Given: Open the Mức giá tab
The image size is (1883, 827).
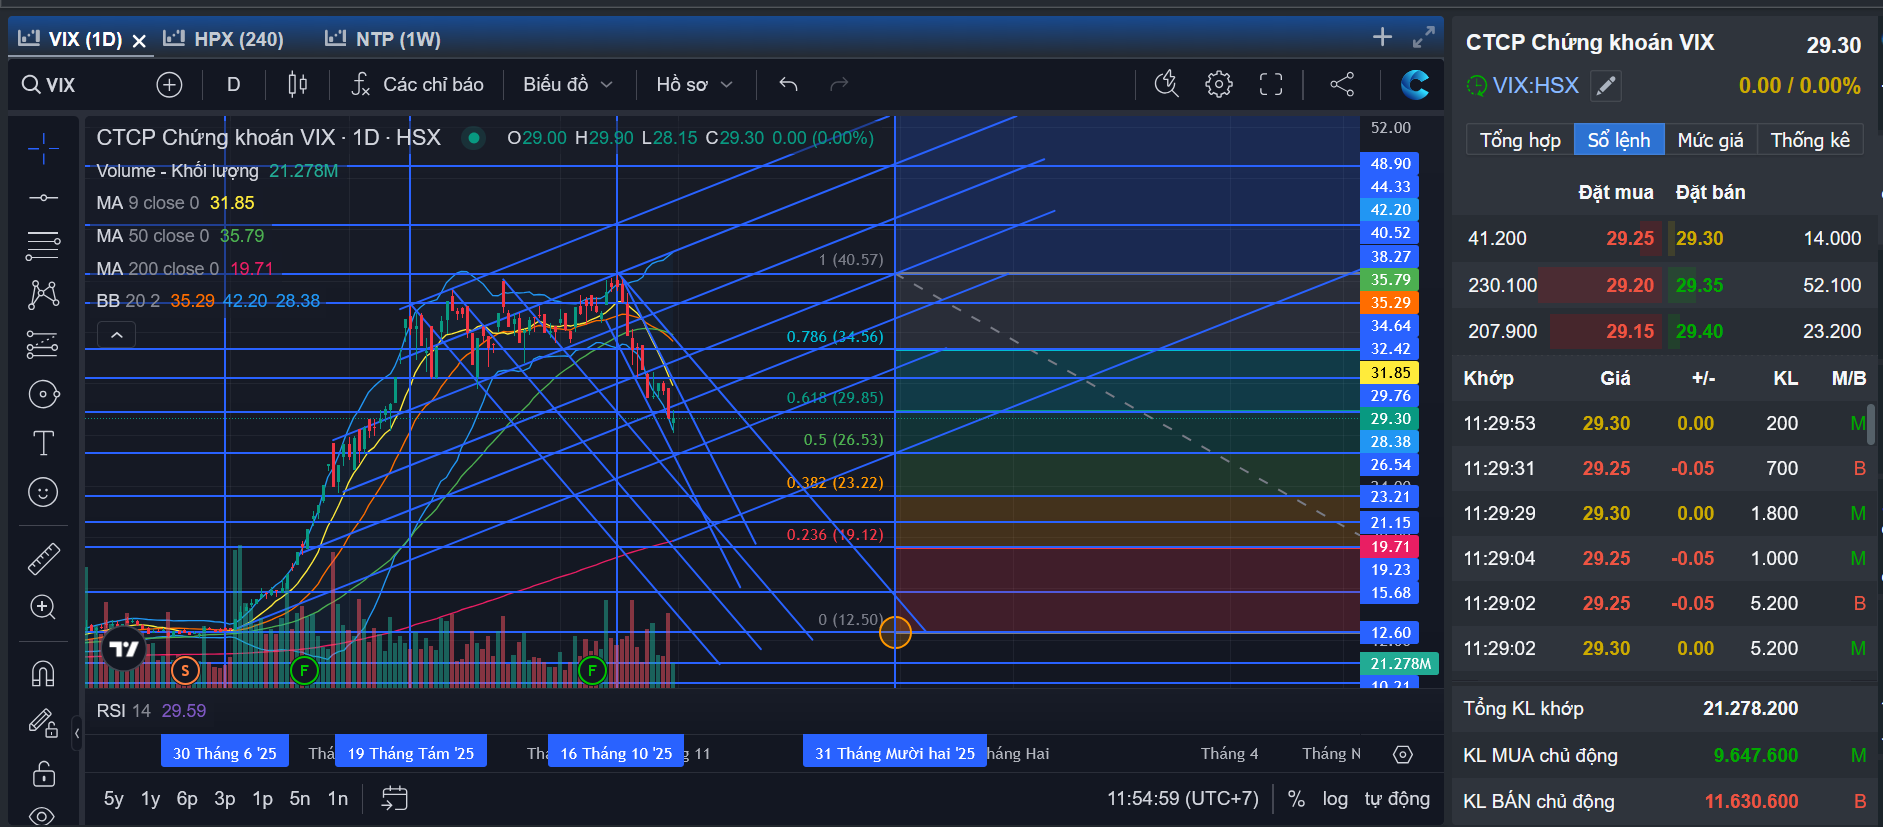Looking at the screenshot, I should [1710, 140].
